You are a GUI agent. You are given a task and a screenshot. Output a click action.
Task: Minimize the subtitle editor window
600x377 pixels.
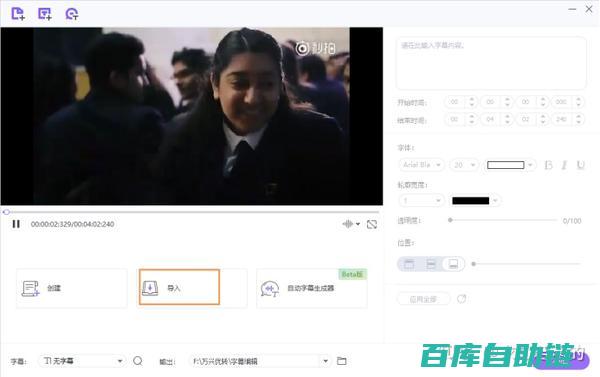[x=572, y=9]
